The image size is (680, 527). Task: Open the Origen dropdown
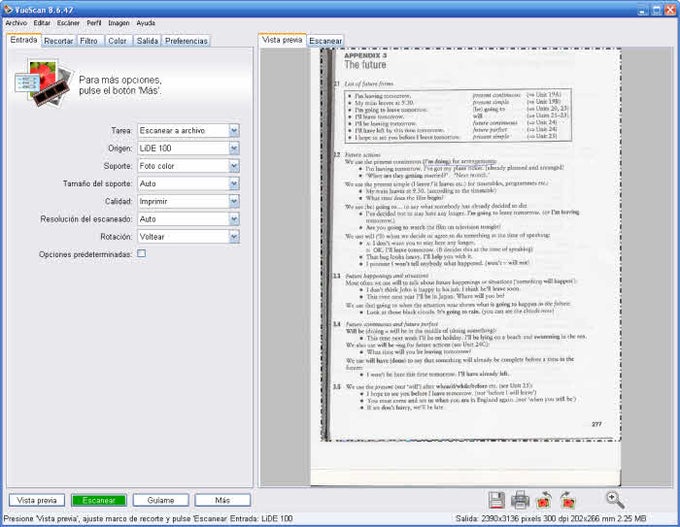click(x=188, y=148)
